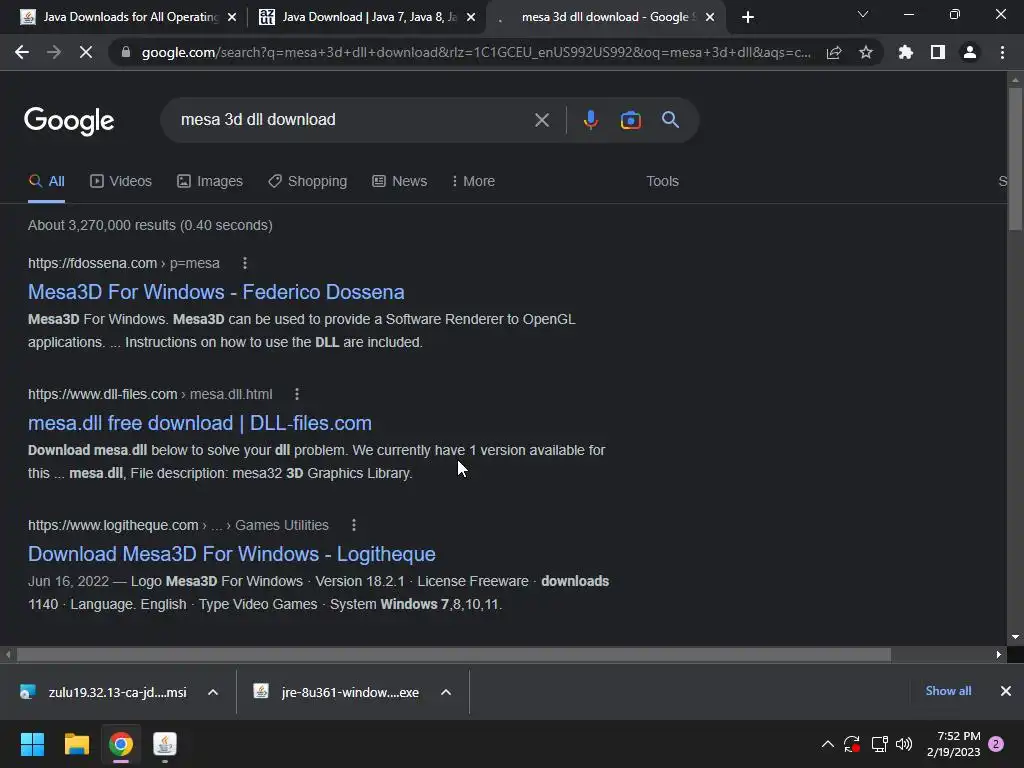Open Mesa3D For Windows Federico Dossena link
Screen dimensions: 1024x768
pos(216,292)
